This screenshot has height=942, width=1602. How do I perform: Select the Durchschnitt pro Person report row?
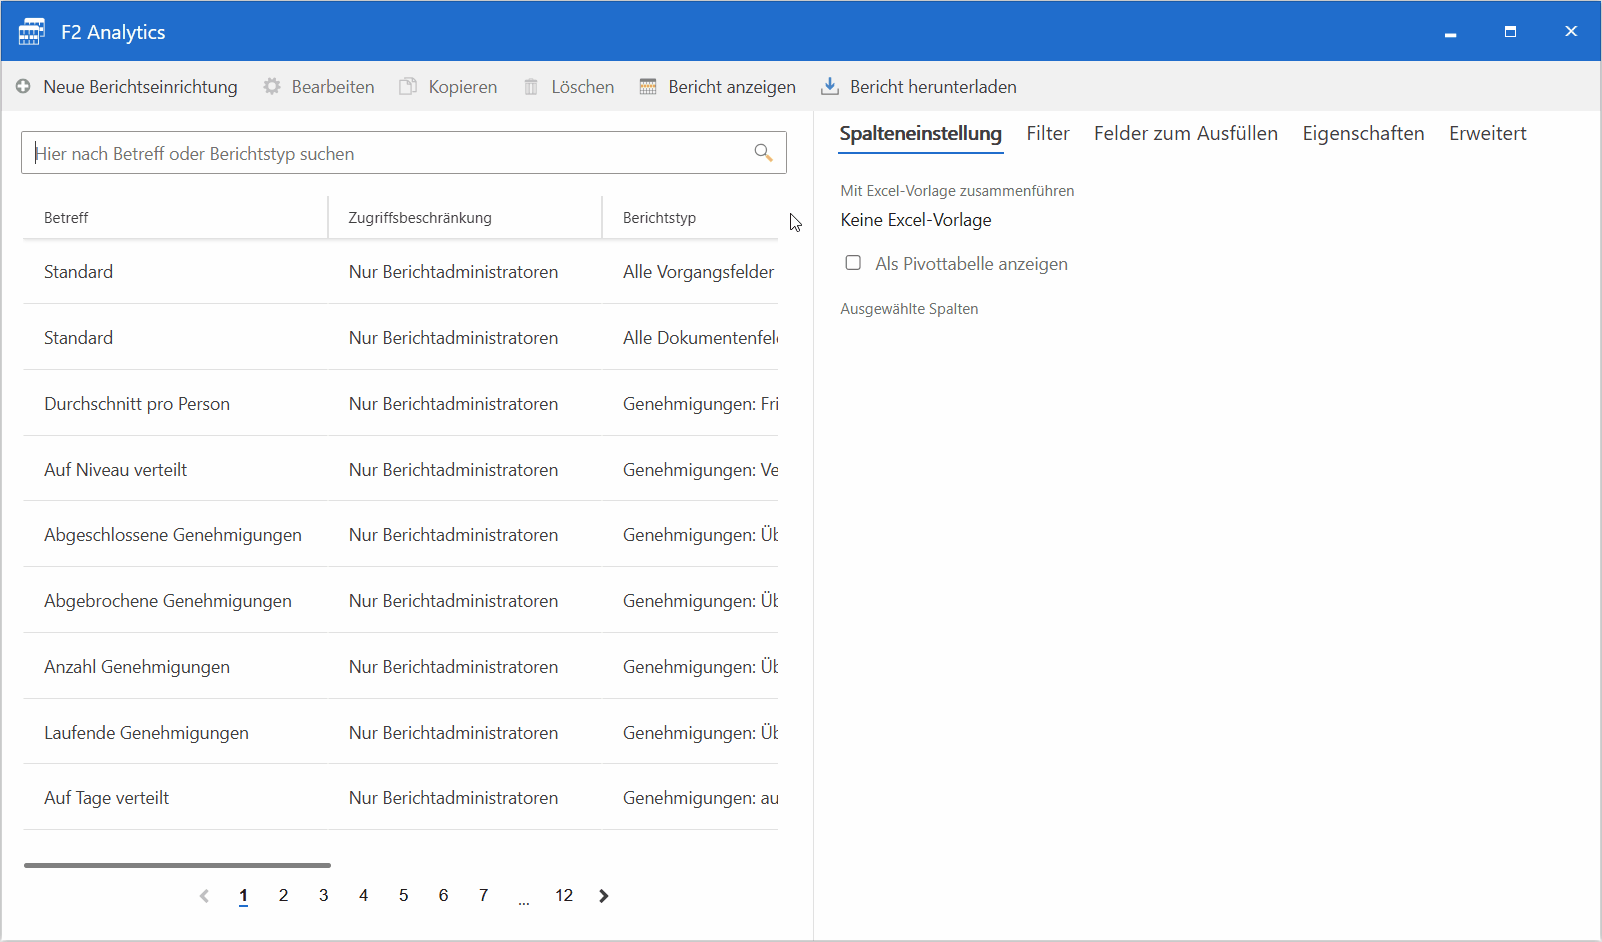coord(137,404)
